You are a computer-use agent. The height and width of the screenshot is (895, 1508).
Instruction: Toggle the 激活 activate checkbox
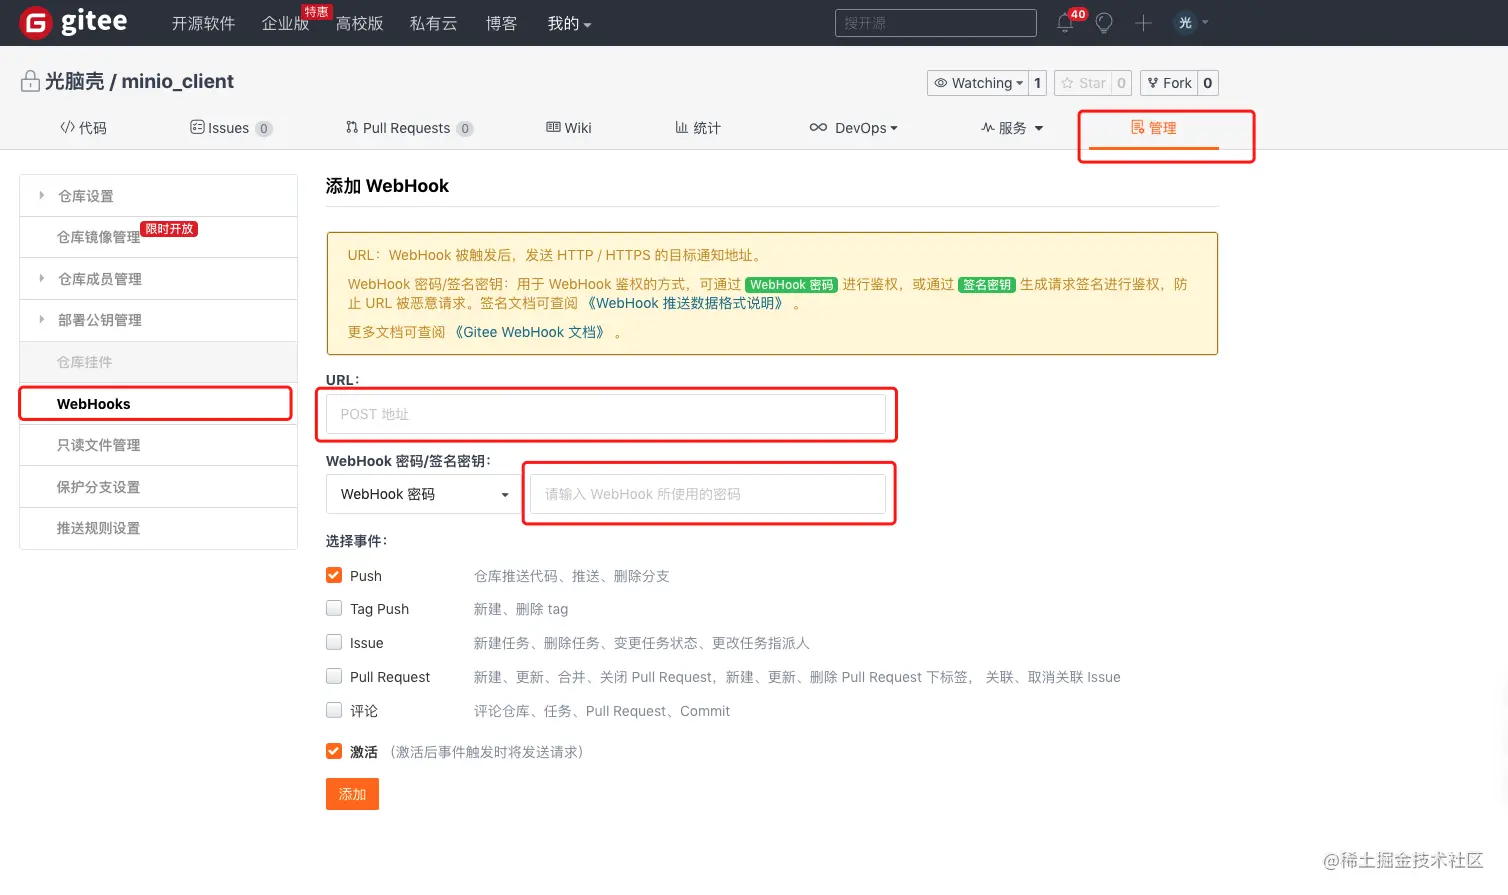point(334,751)
